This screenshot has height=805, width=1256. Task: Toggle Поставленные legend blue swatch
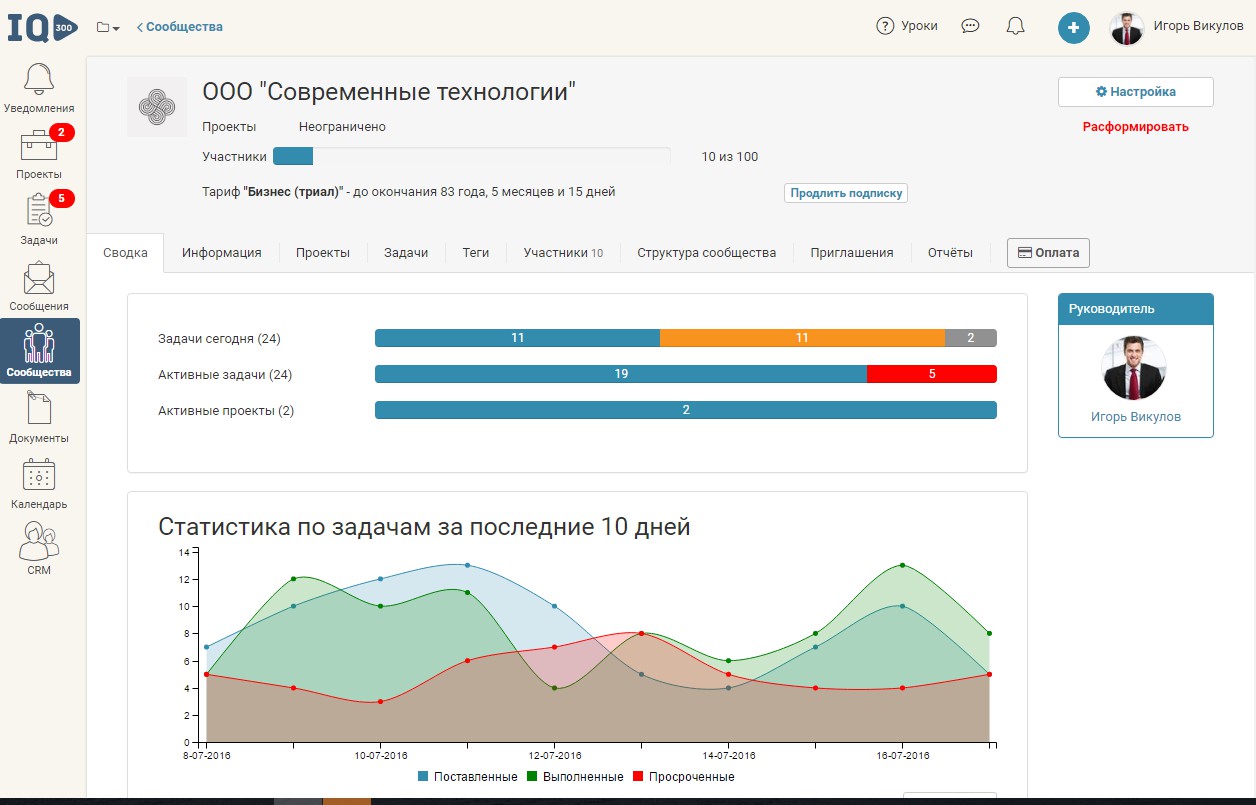[x=424, y=777]
